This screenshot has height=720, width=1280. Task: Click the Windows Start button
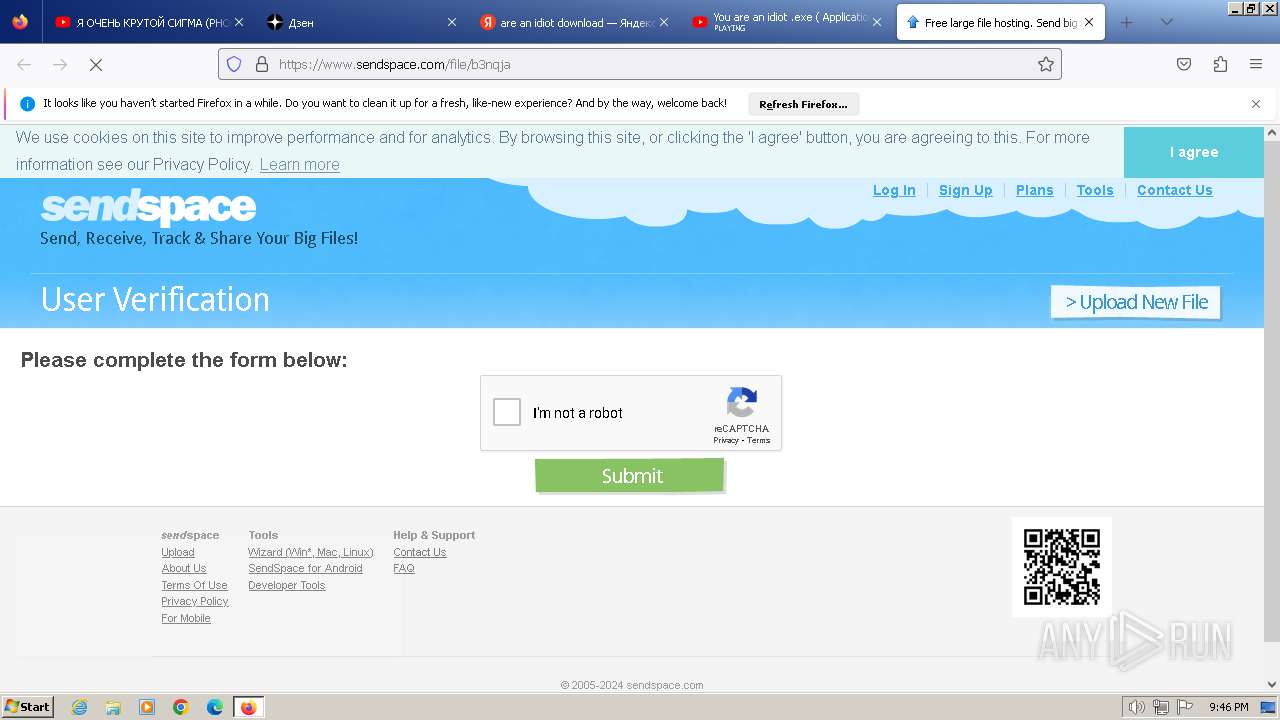tap(28, 707)
